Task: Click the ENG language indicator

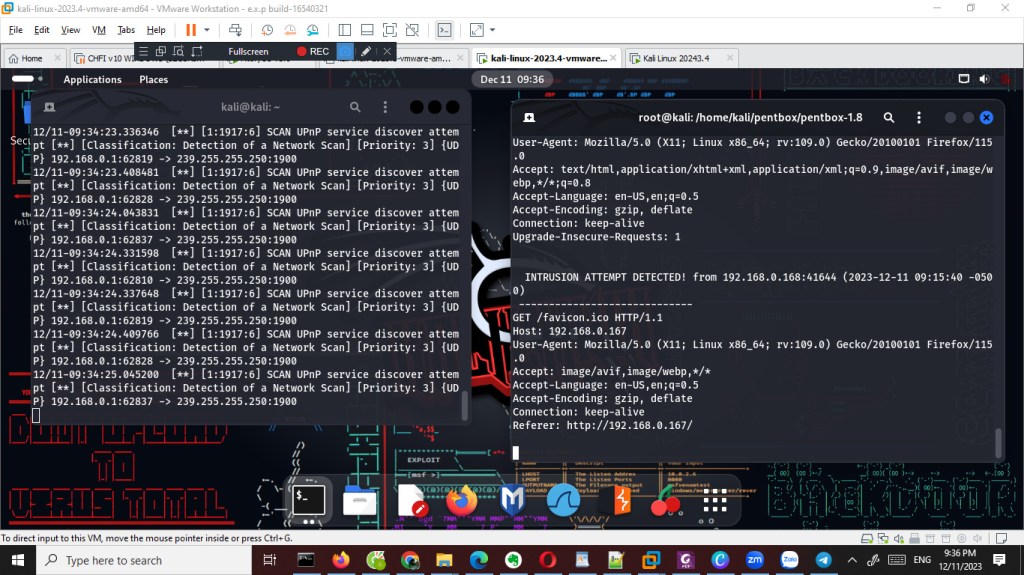Action: 922,560
